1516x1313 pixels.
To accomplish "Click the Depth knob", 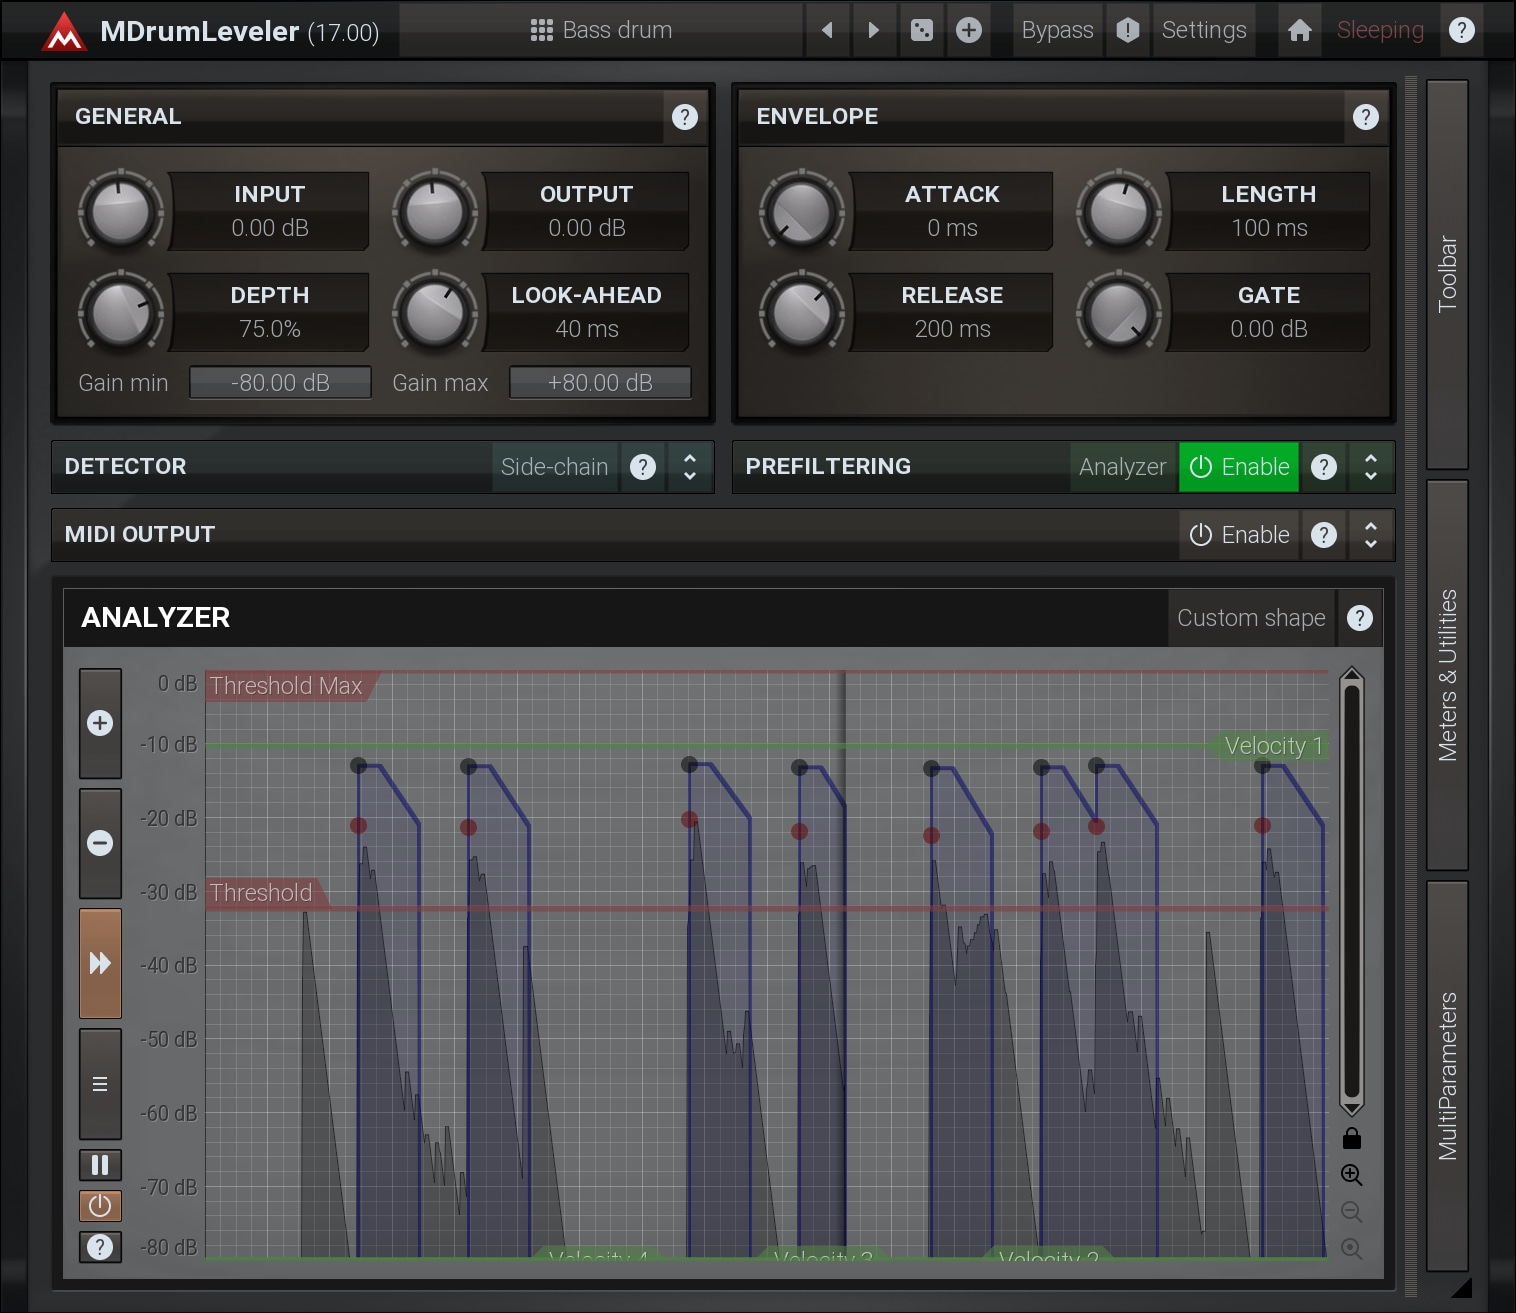I will pyautogui.click(x=120, y=313).
